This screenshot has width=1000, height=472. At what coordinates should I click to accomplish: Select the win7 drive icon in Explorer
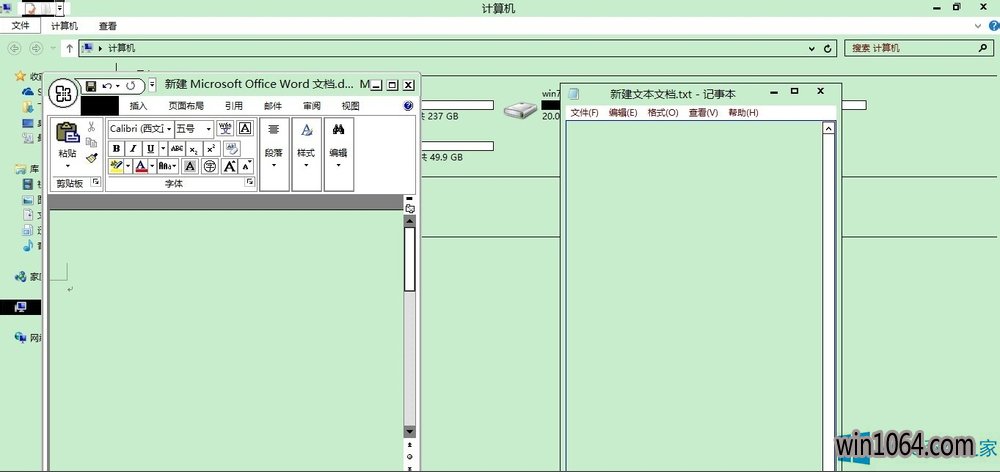click(x=521, y=111)
